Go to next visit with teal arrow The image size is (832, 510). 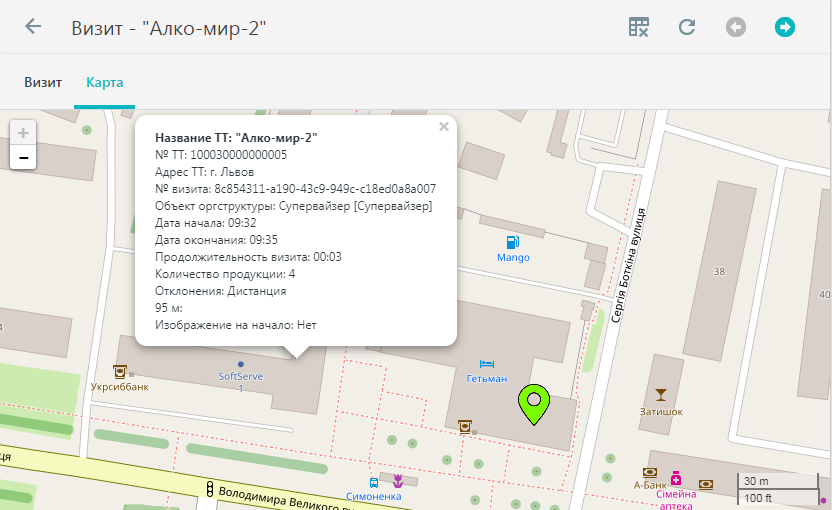tap(784, 27)
